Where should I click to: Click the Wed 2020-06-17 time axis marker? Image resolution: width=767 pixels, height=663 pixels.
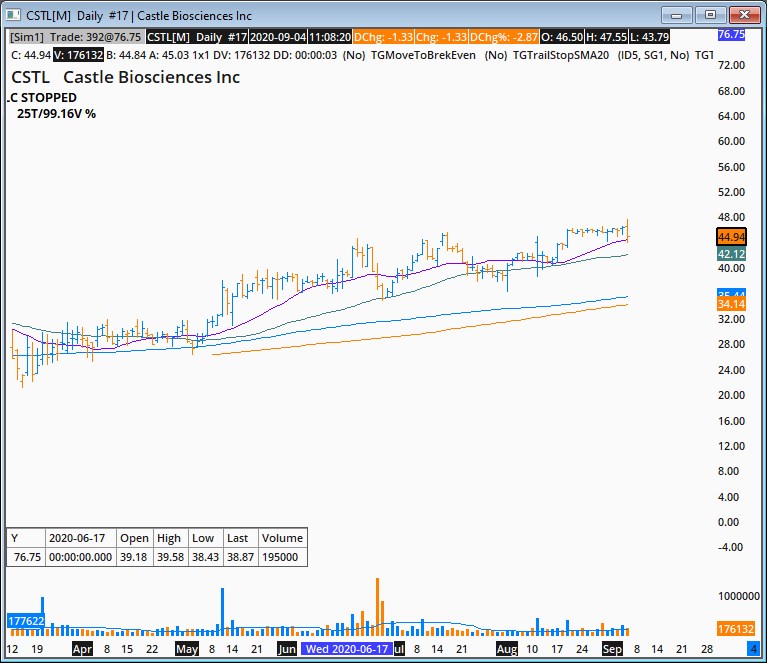tap(347, 649)
